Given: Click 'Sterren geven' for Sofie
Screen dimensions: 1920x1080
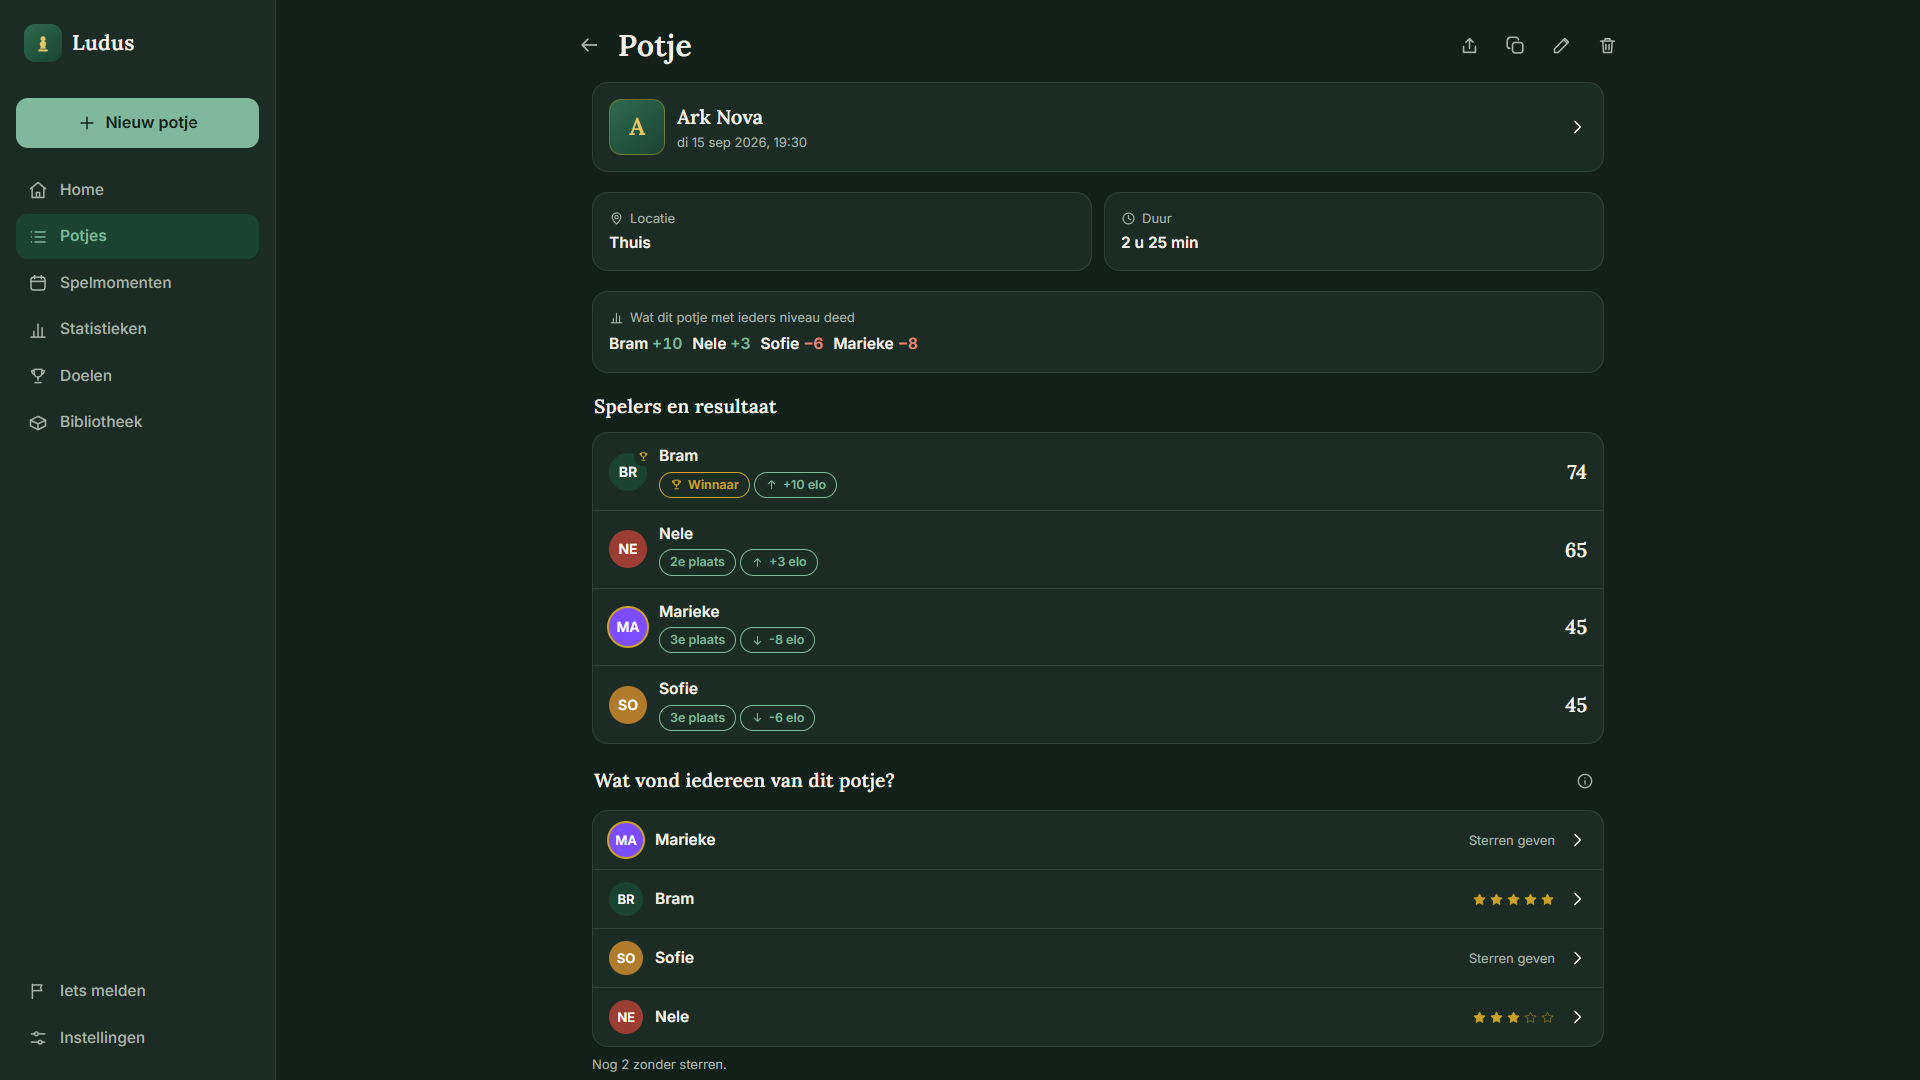Looking at the screenshot, I should click(1511, 959).
